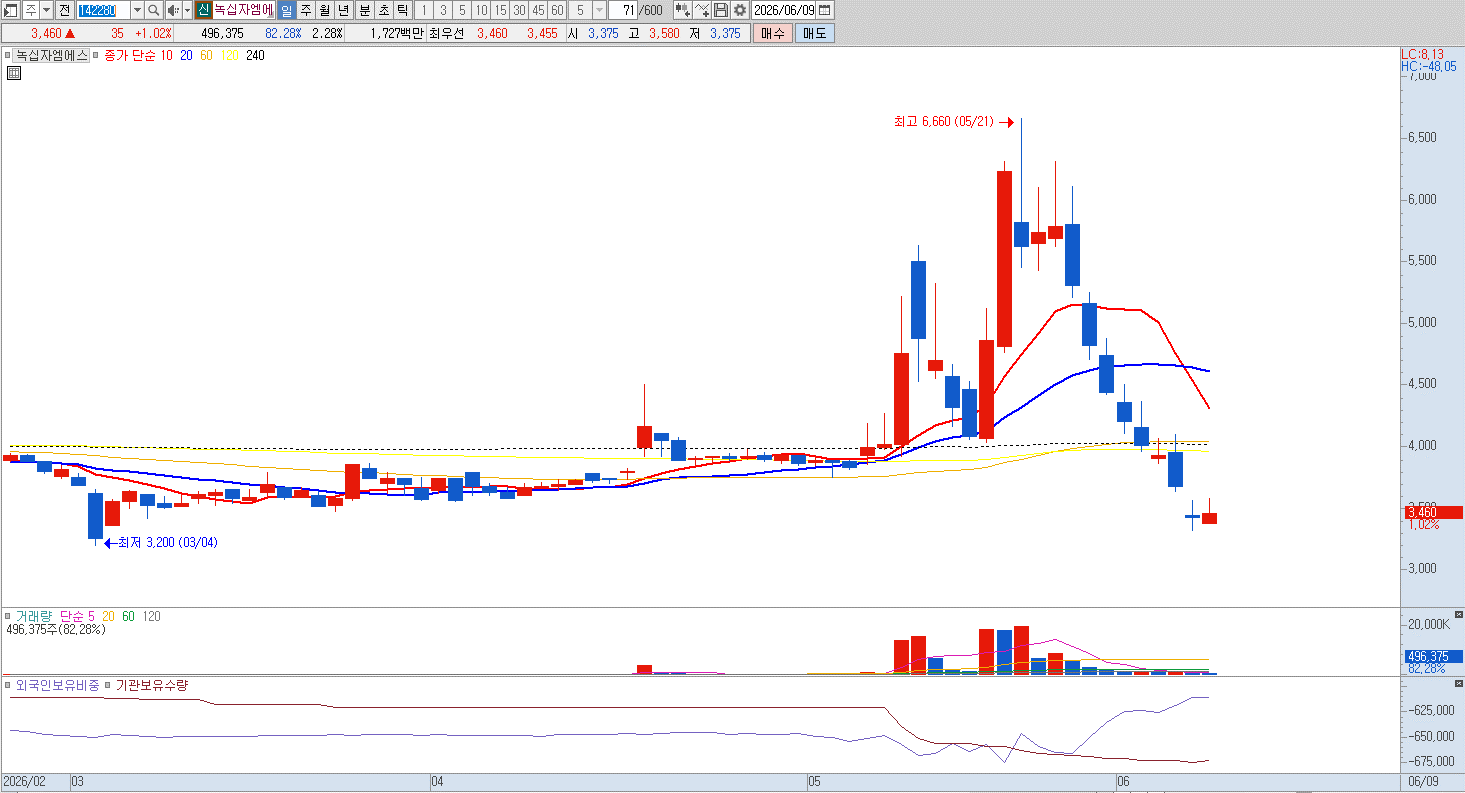Toggle minute (분) chart period
This screenshot has width=1465, height=793.
[364, 10]
